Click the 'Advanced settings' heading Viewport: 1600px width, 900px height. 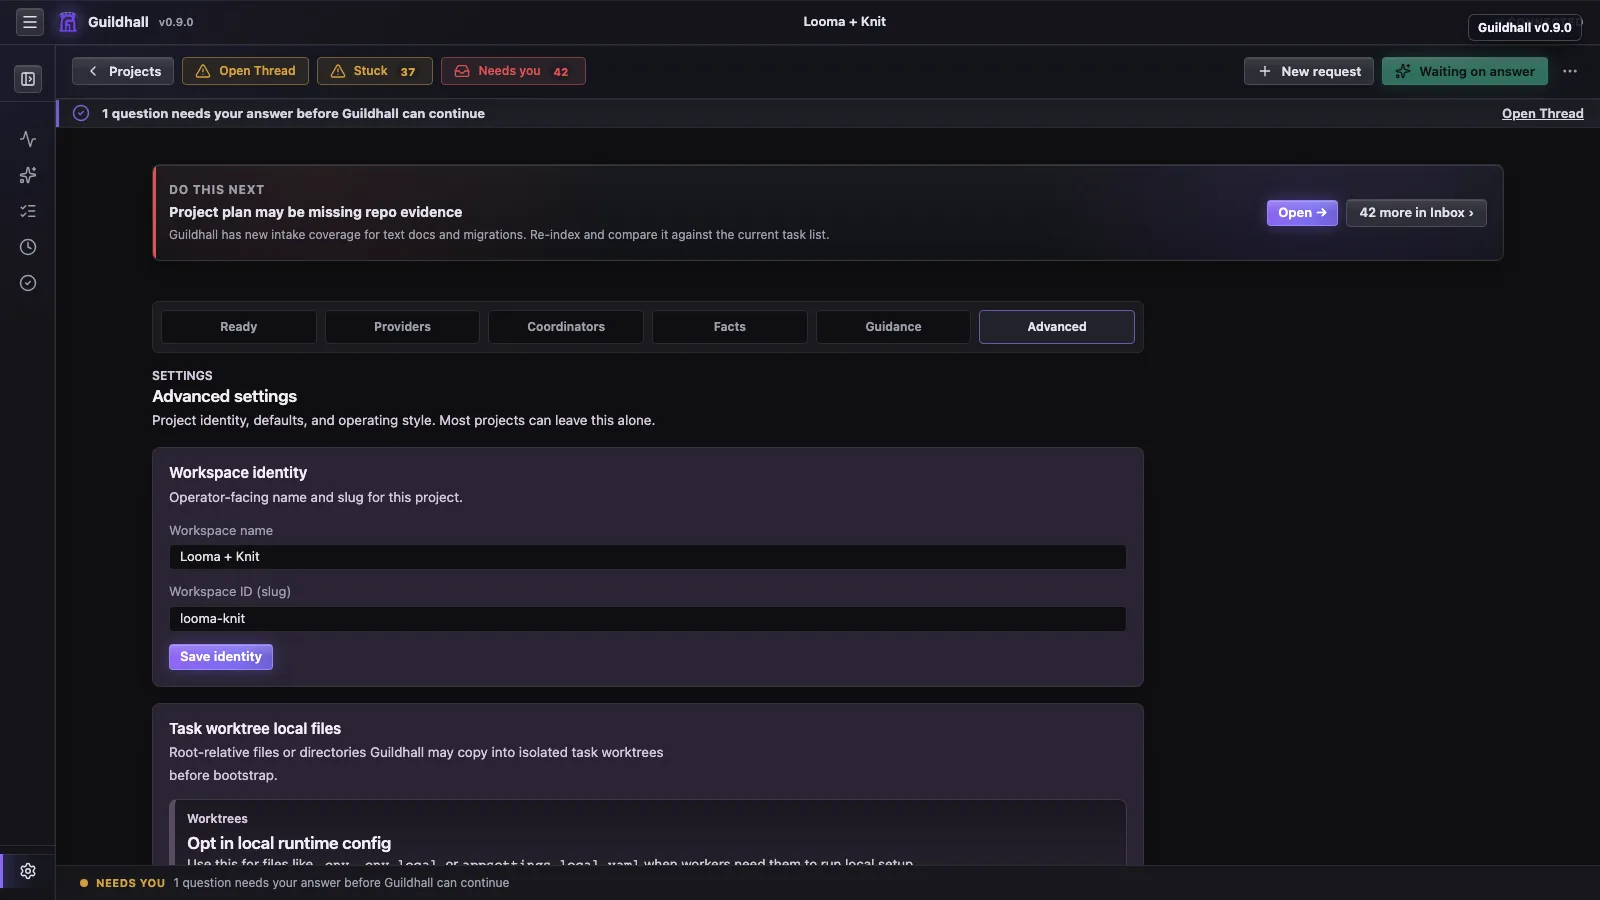point(224,397)
